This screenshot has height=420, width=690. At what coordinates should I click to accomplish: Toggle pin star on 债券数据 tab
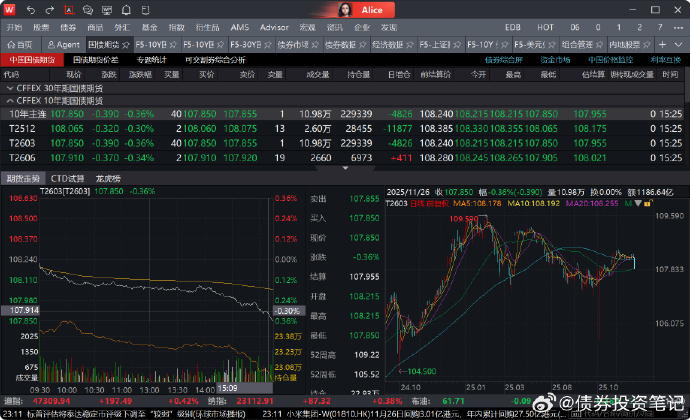coord(363,45)
